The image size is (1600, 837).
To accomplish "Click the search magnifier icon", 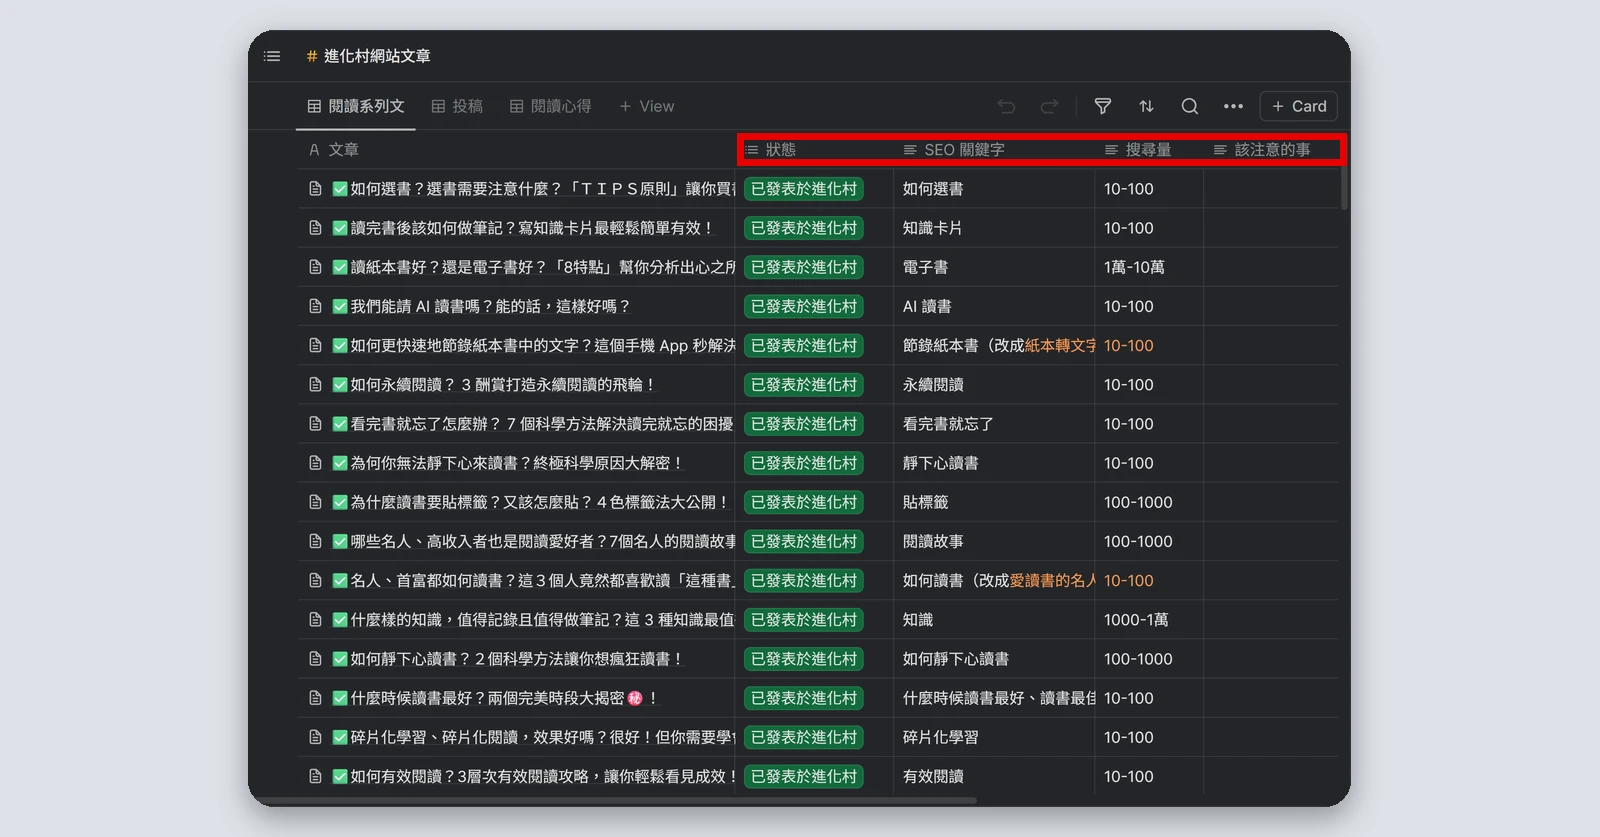I will [x=1189, y=106].
